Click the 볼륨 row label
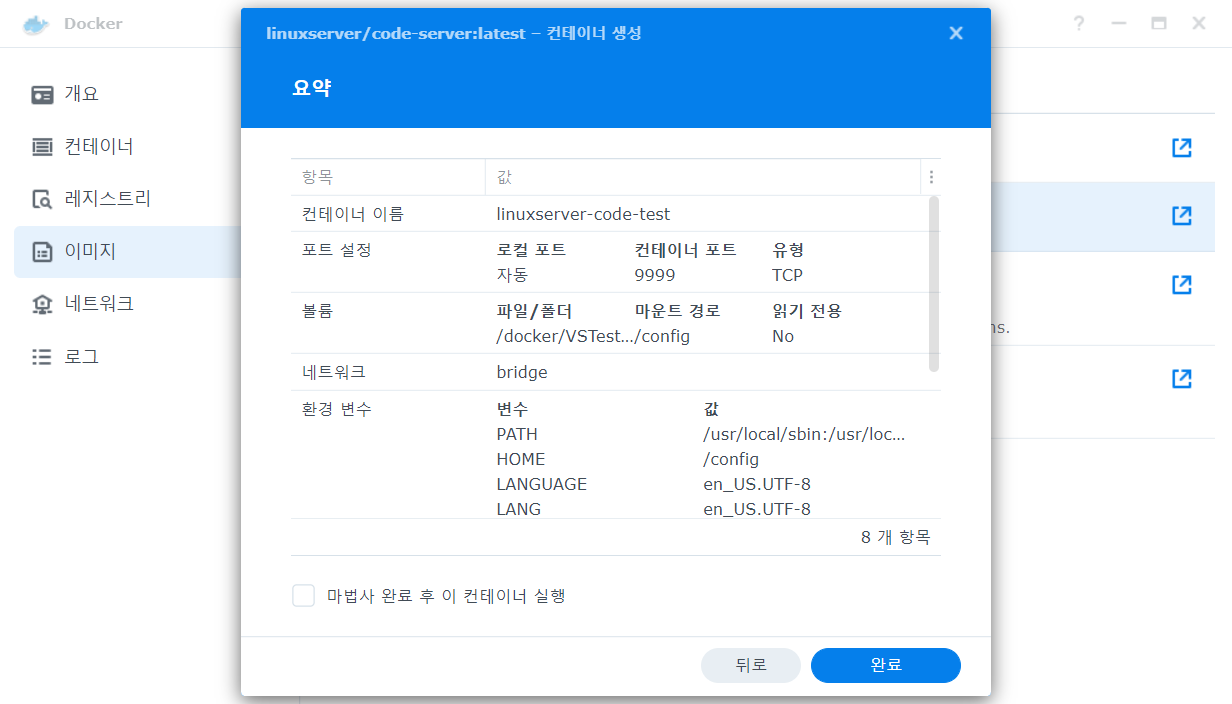 point(317,311)
